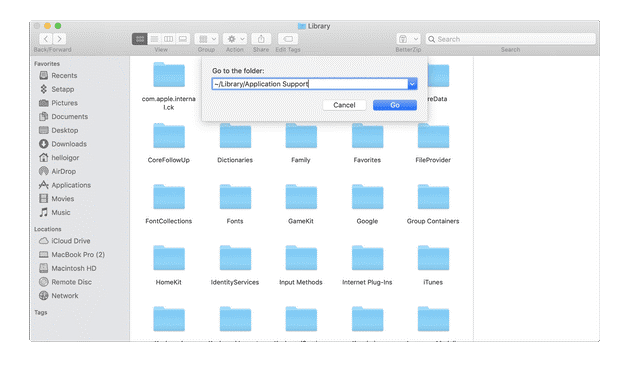Select Remote Disc in sidebar
The height and width of the screenshot is (381, 630).
coord(65,282)
